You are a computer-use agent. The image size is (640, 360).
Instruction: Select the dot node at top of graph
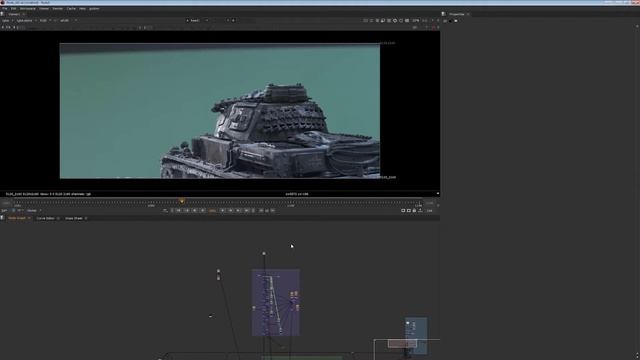coord(264,253)
